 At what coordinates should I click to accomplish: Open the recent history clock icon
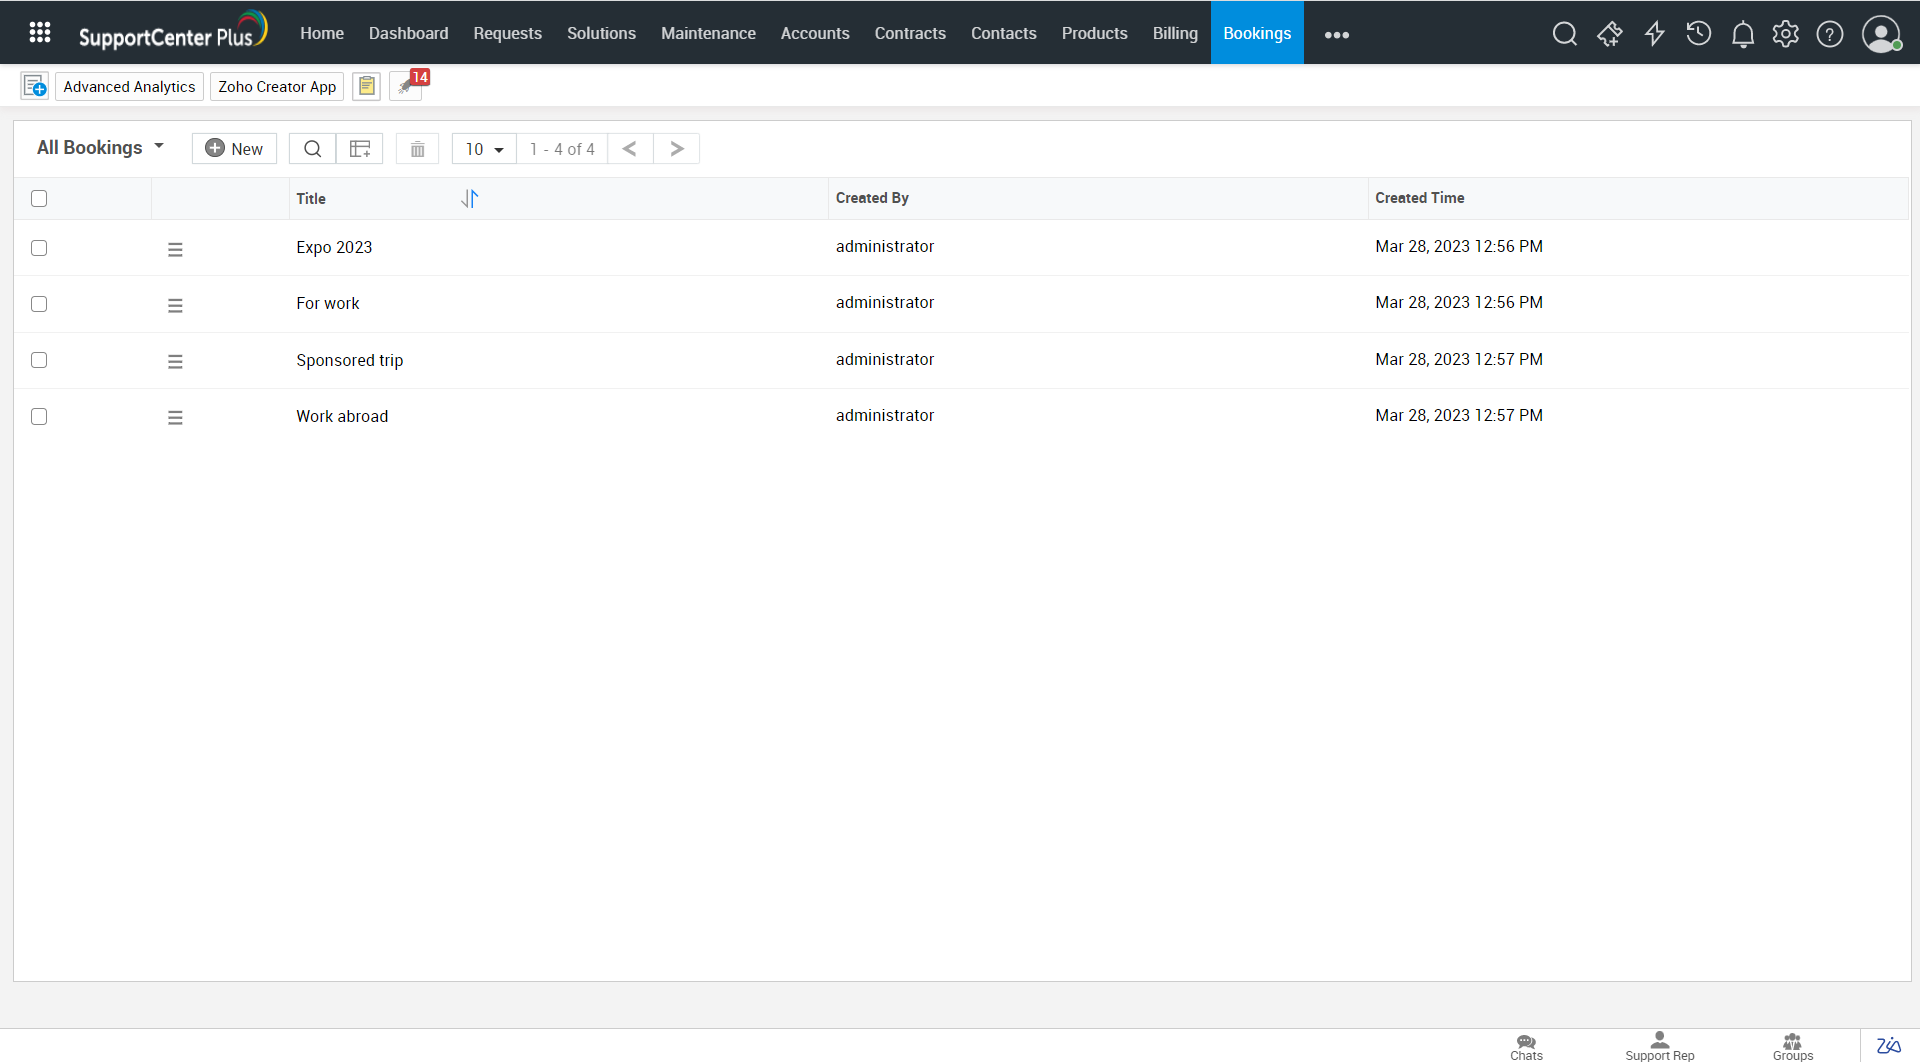point(1698,34)
